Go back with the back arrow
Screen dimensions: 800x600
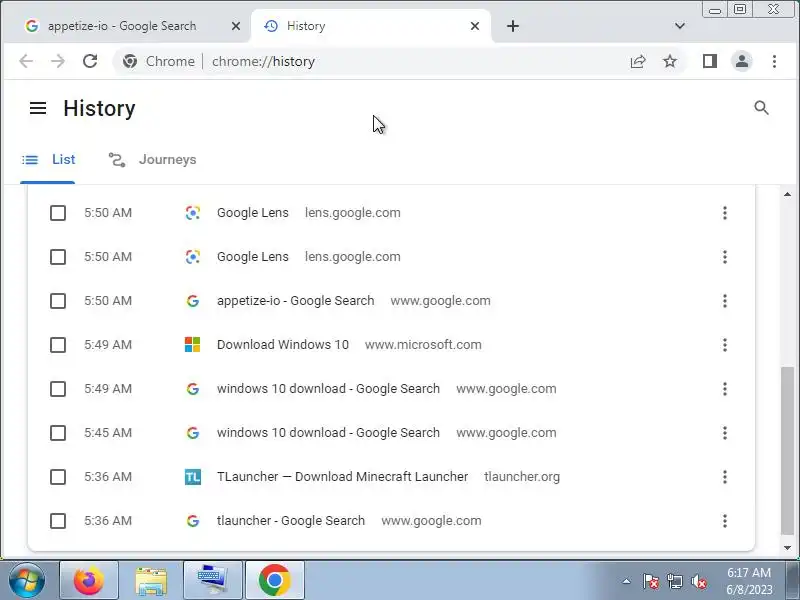coord(26,61)
